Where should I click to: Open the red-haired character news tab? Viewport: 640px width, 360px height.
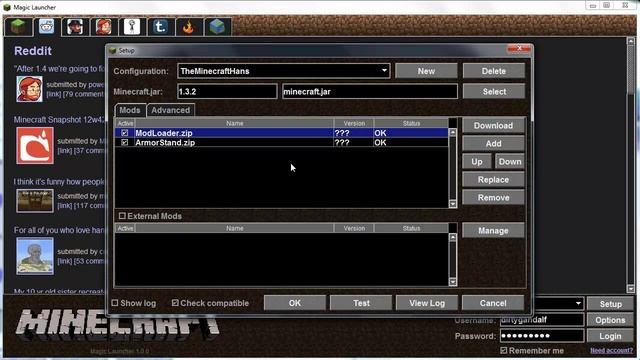coord(104,27)
